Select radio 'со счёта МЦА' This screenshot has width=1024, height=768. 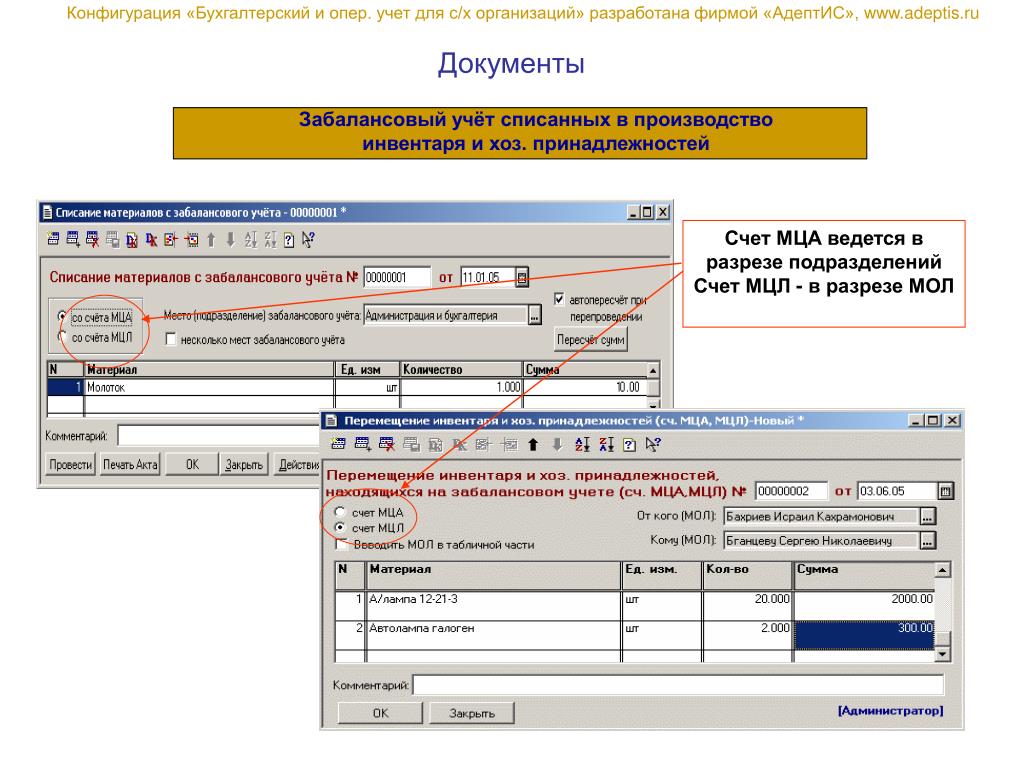pos(62,317)
